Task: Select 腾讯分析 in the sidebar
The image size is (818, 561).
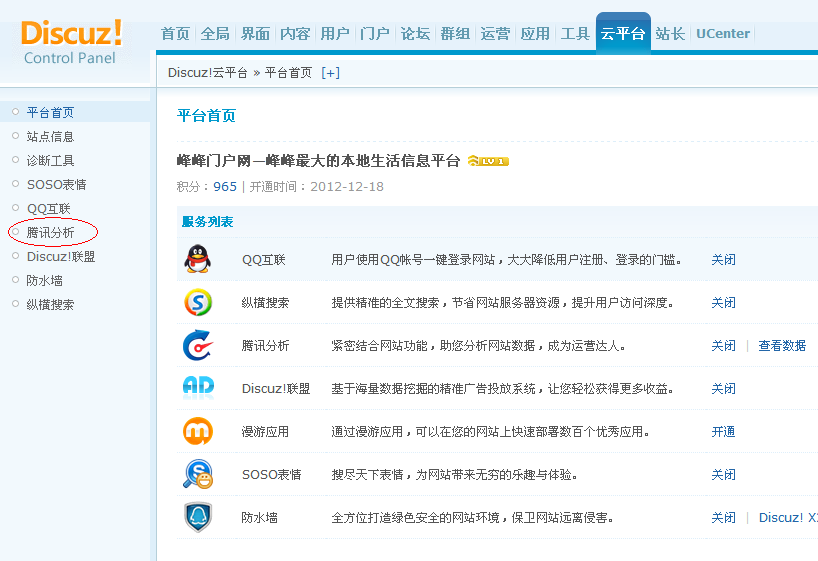Action: point(51,232)
